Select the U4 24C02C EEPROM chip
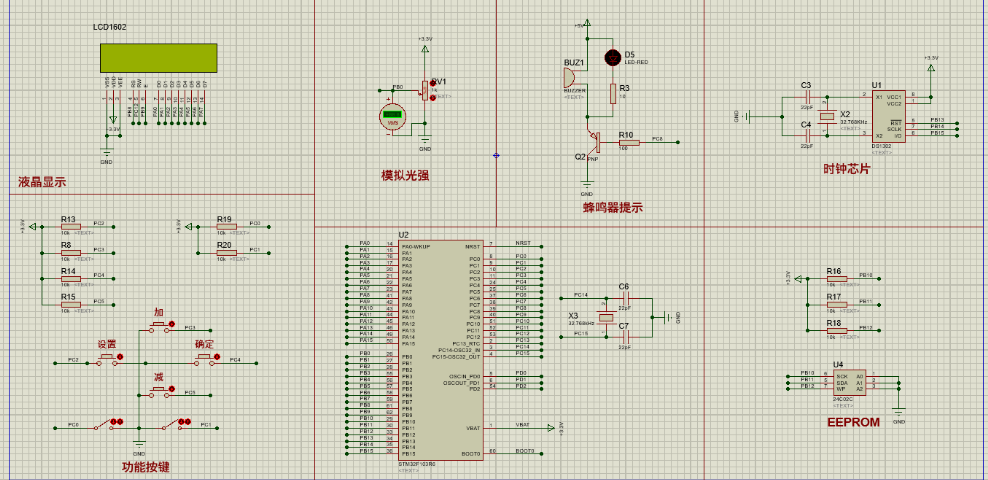 pyautogui.click(x=849, y=382)
